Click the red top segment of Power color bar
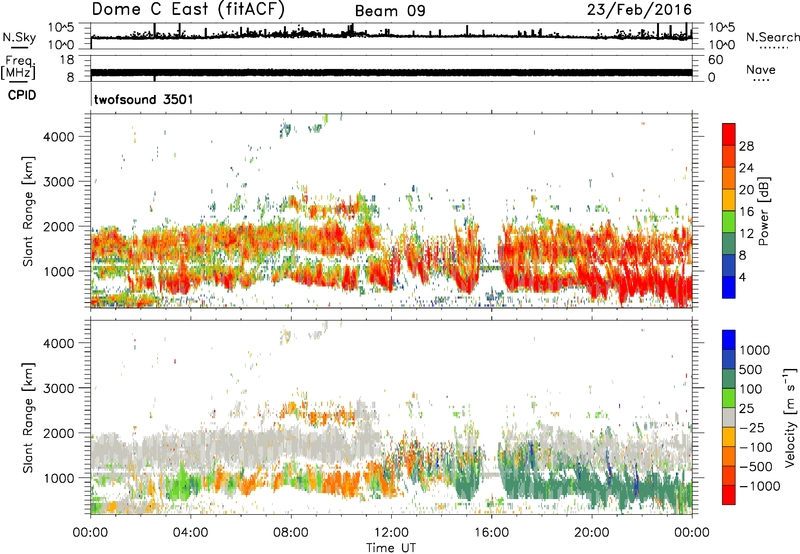The width and height of the screenshot is (800, 554). [729, 135]
